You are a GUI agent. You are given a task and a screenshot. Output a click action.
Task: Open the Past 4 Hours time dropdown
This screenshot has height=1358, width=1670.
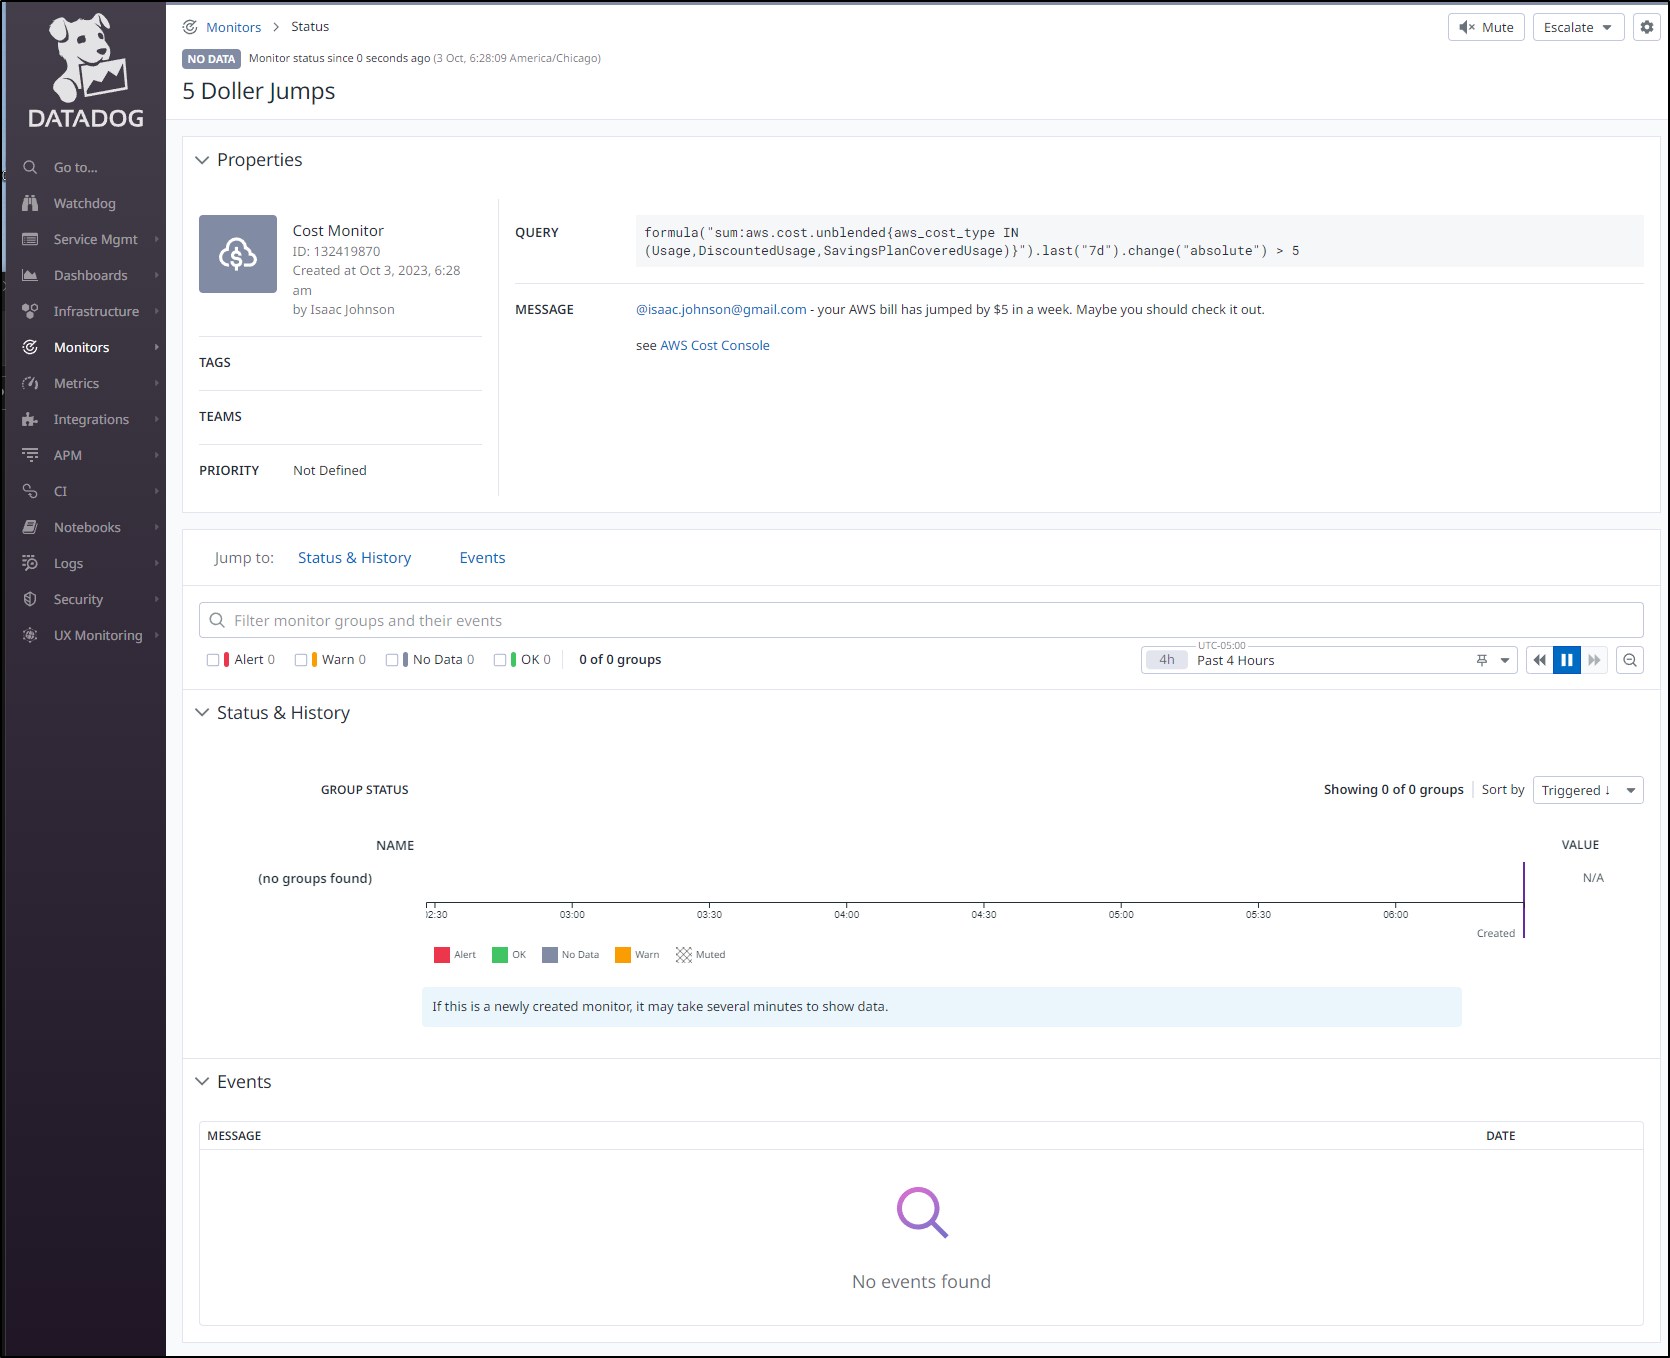click(x=1329, y=660)
